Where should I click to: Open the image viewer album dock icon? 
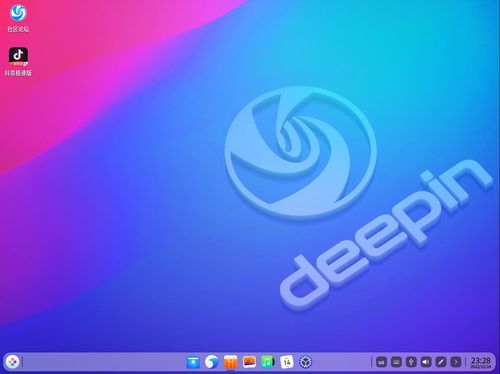coord(249,362)
